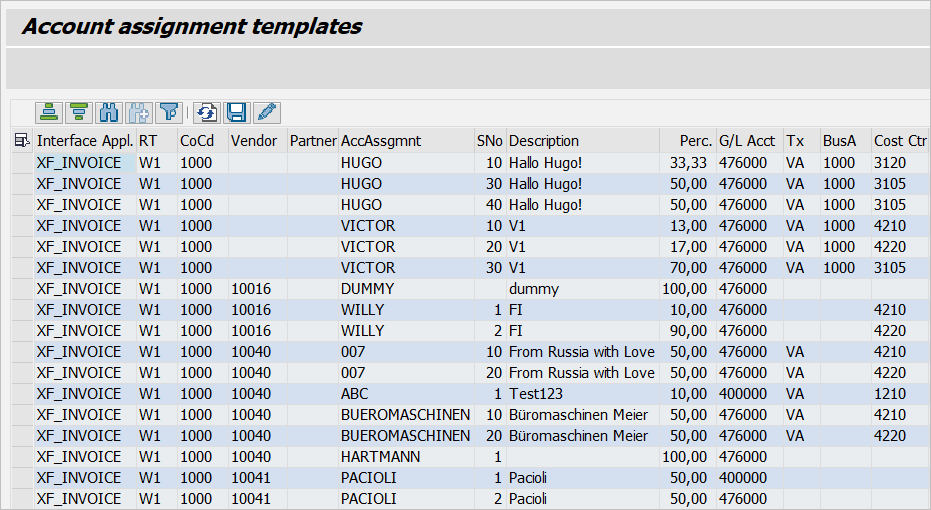Click the select-all icon at table corner
The image size is (931, 510).
pyautogui.click(x=22, y=141)
